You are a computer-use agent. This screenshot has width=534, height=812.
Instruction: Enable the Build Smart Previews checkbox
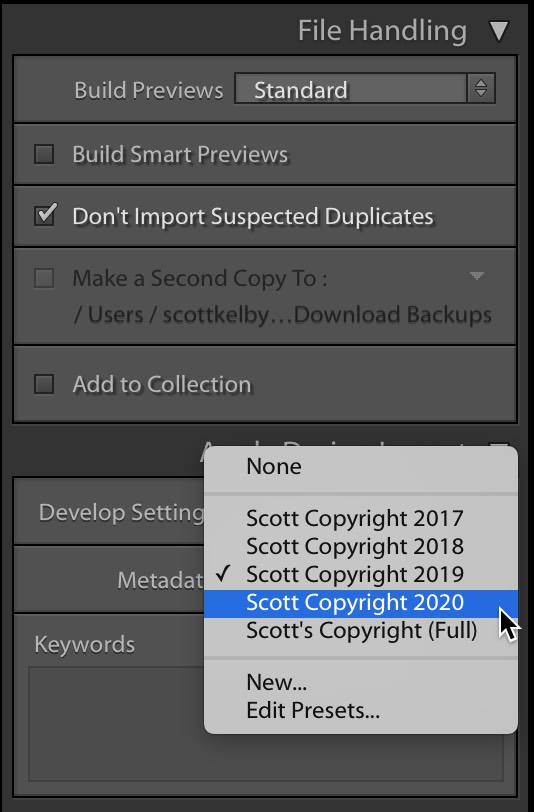pyautogui.click(x=44, y=154)
